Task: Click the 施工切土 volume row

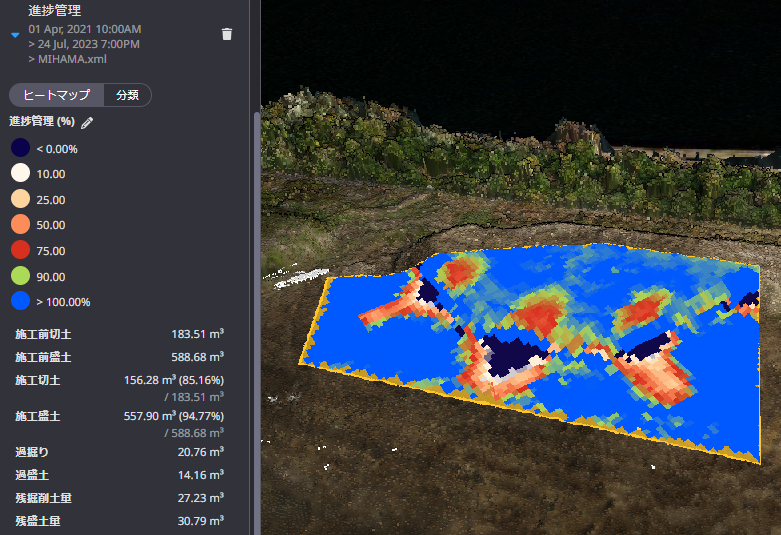Action: click(x=120, y=381)
